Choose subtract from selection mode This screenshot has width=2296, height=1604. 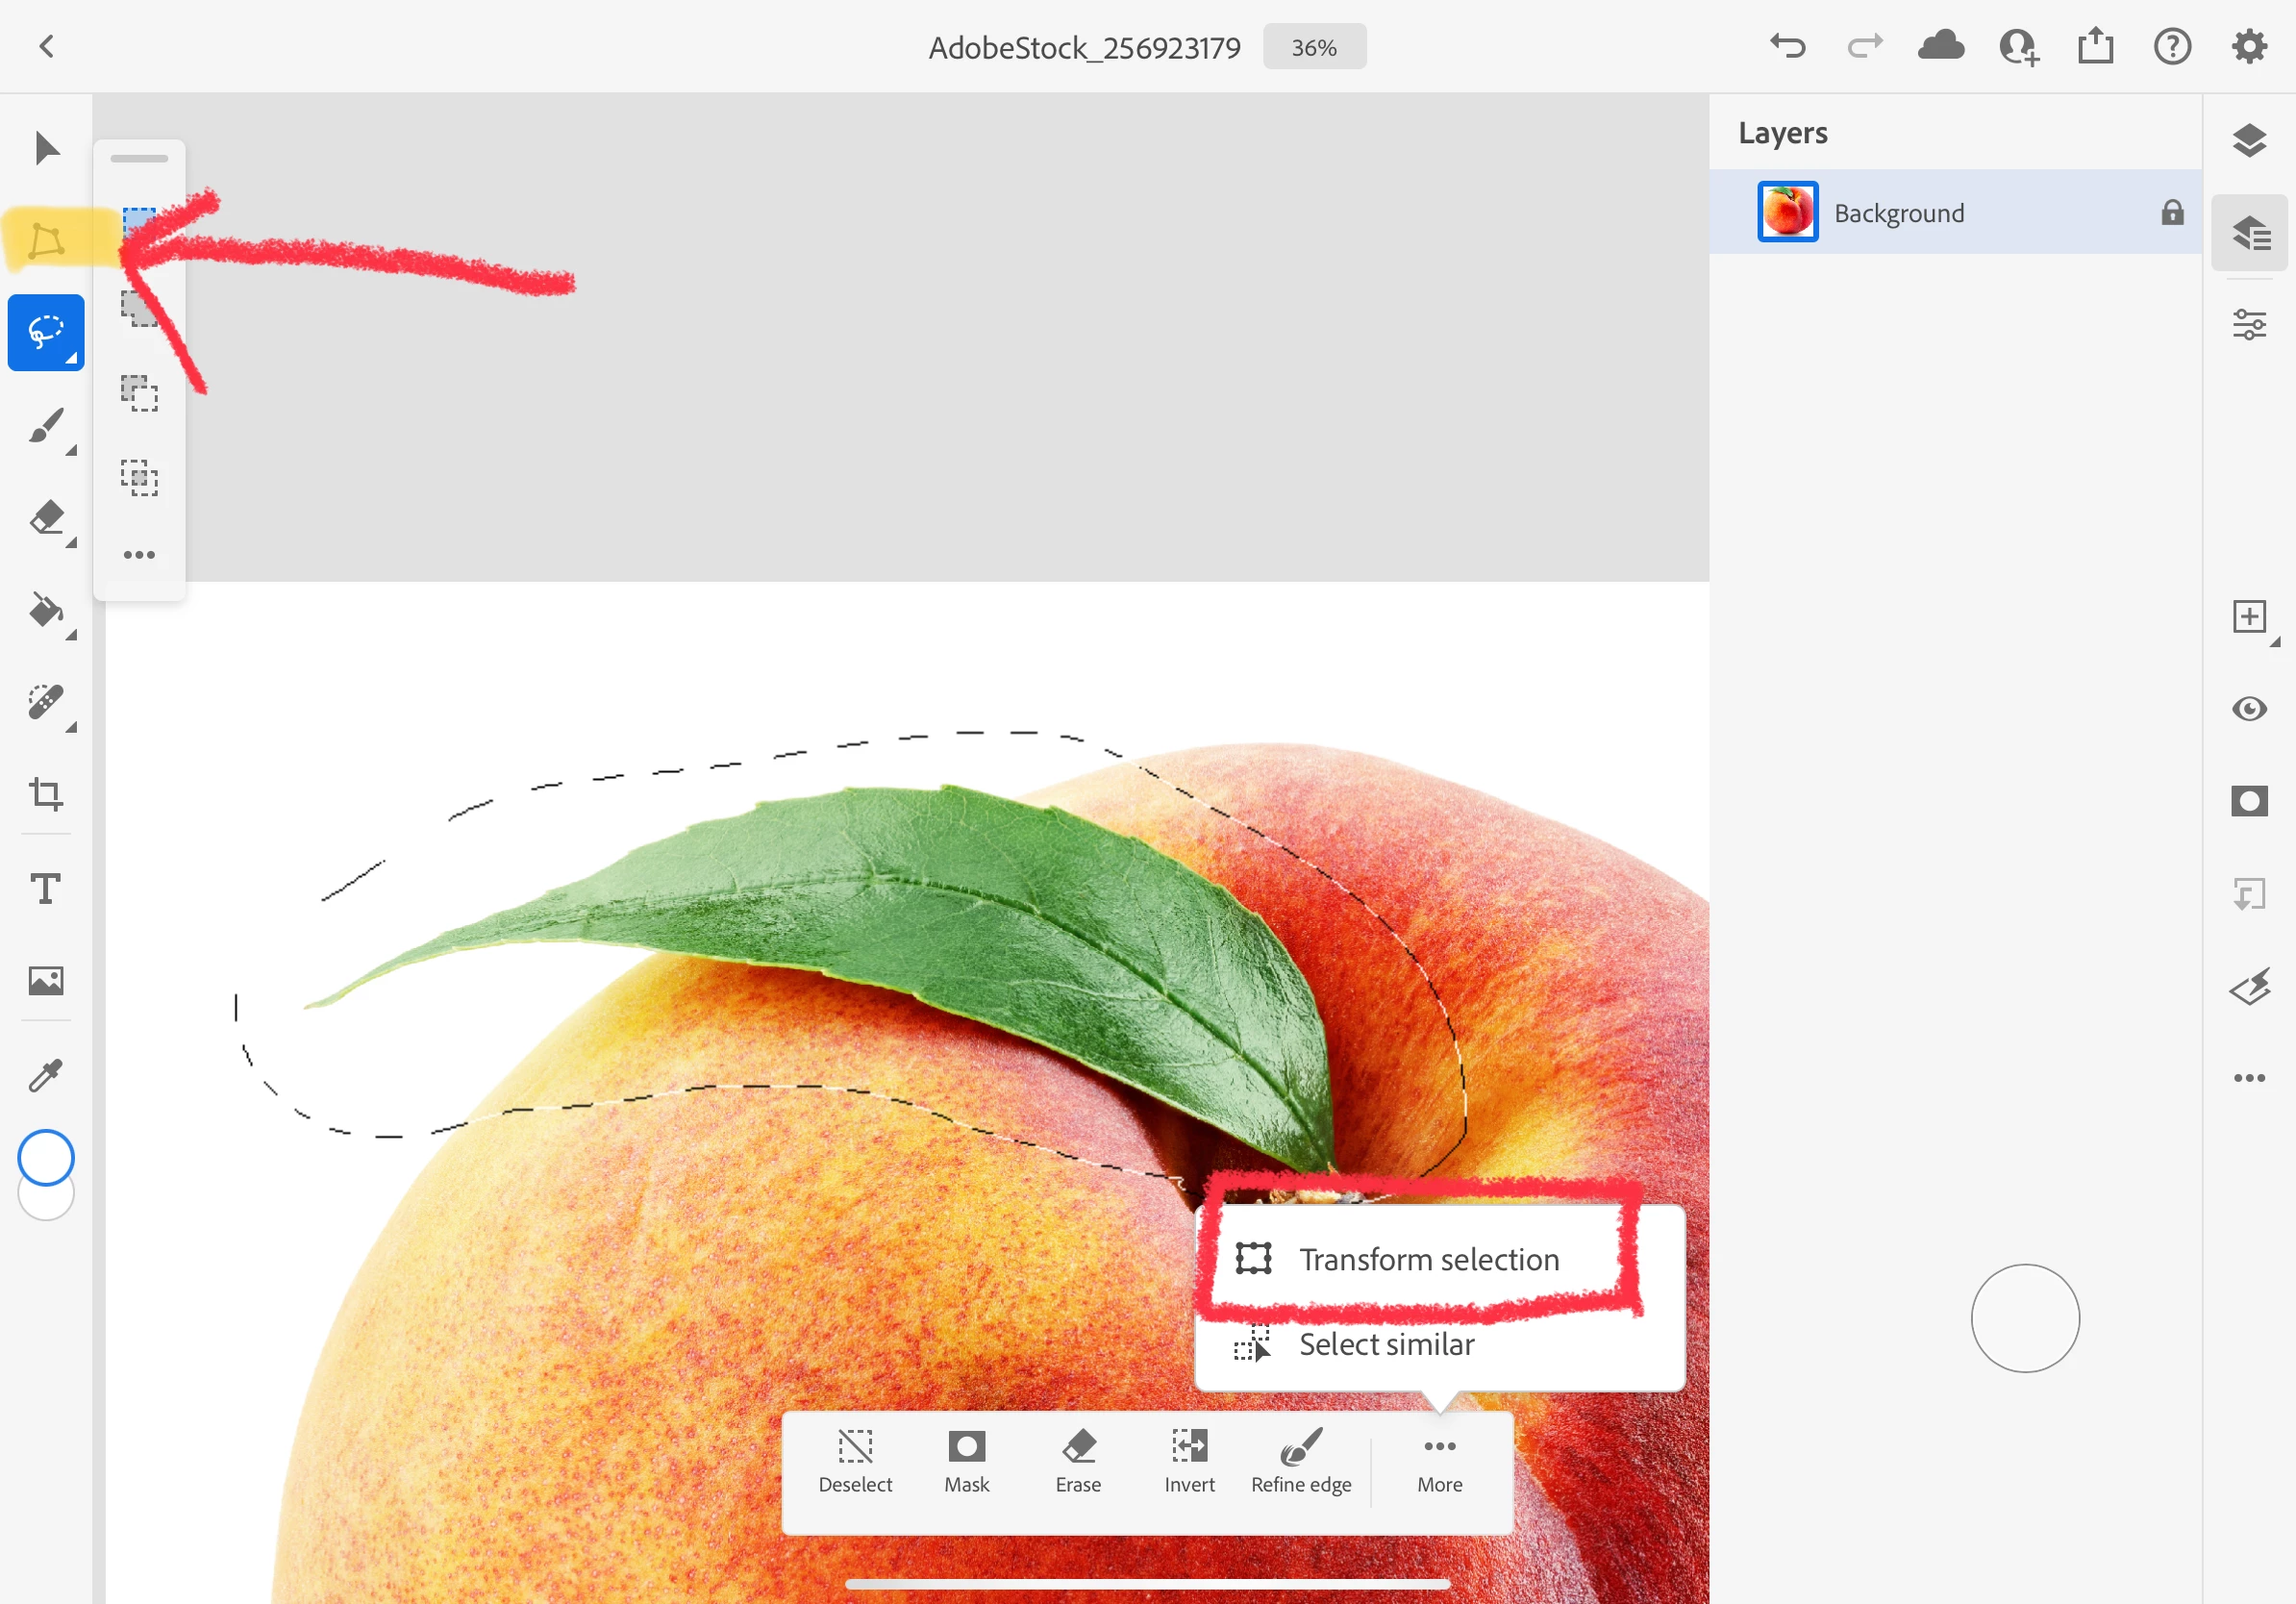click(140, 393)
